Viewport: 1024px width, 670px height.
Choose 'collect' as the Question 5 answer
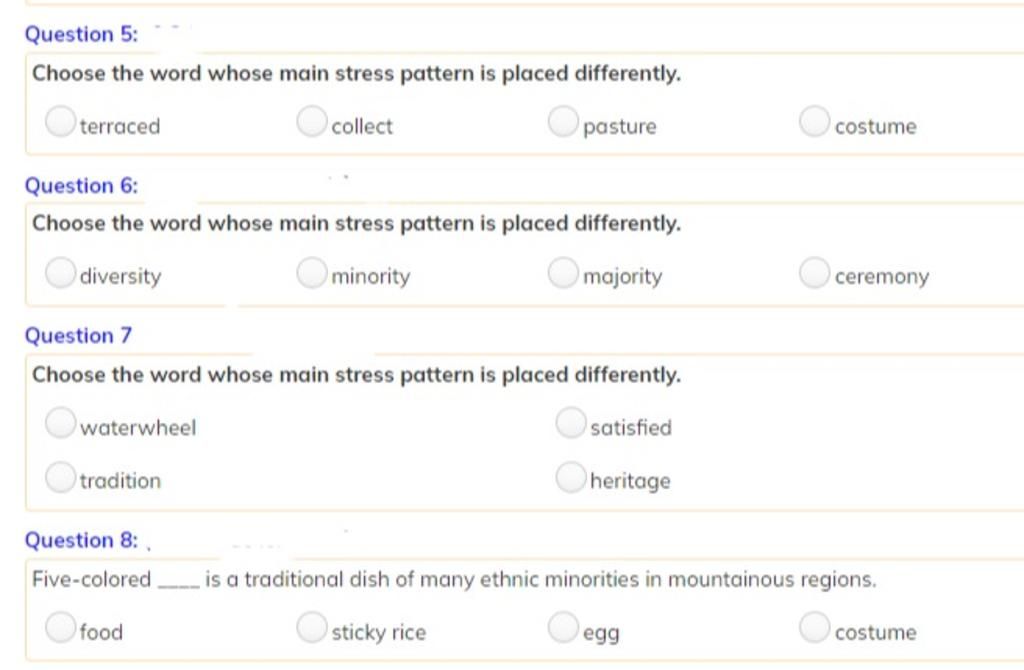click(x=312, y=121)
